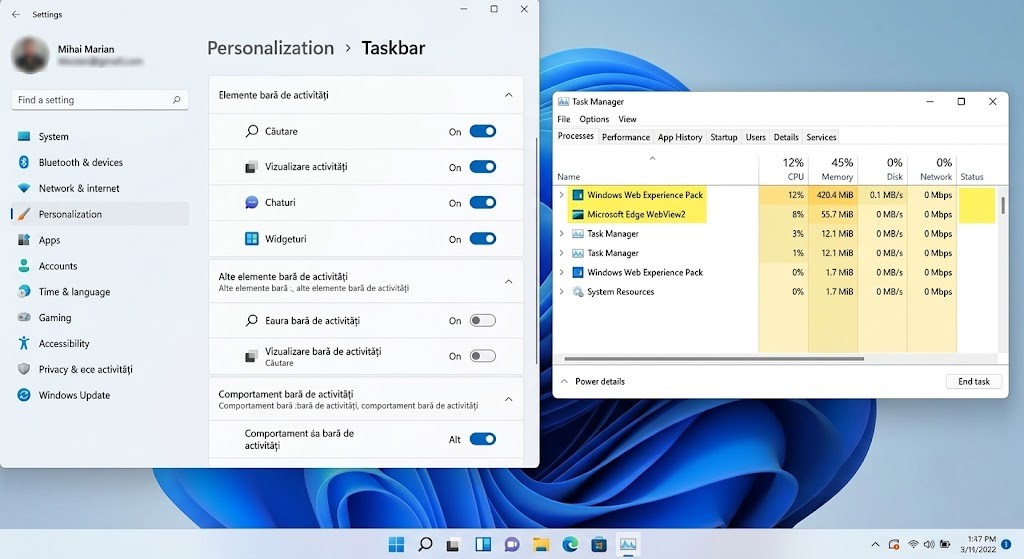The width and height of the screenshot is (1024, 559).
Task: Expand the 0% CPU Windows Web Experience Pack row
Action: pyautogui.click(x=562, y=272)
